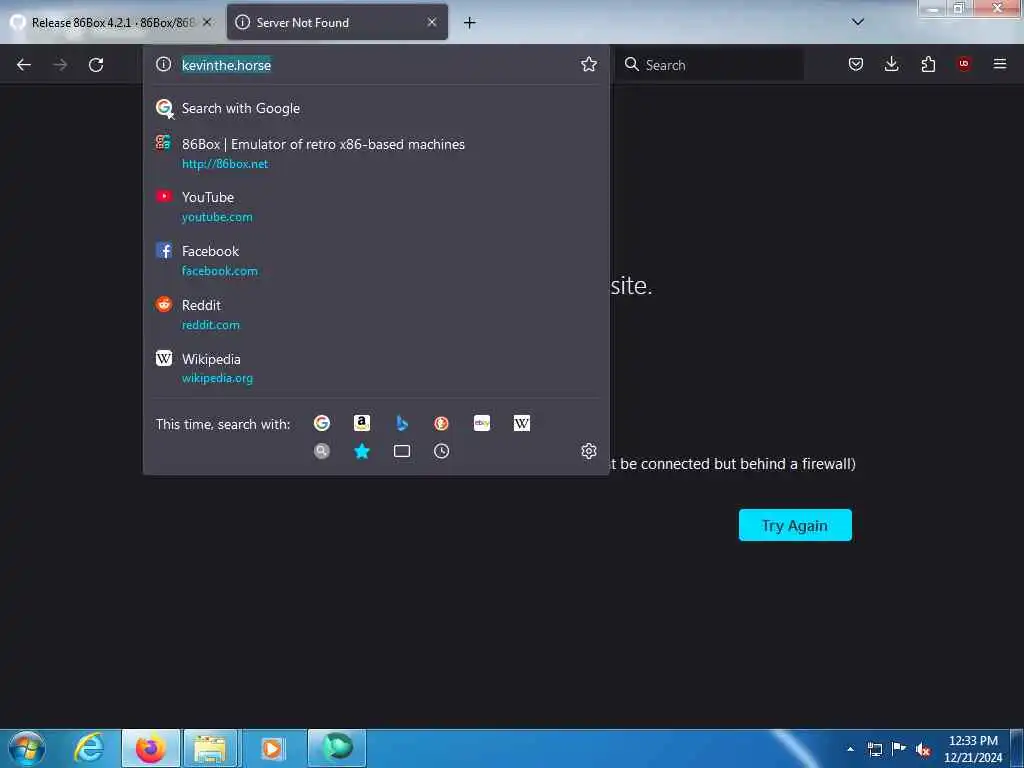Reload the current page
This screenshot has width=1024, height=768.
pos(96,65)
